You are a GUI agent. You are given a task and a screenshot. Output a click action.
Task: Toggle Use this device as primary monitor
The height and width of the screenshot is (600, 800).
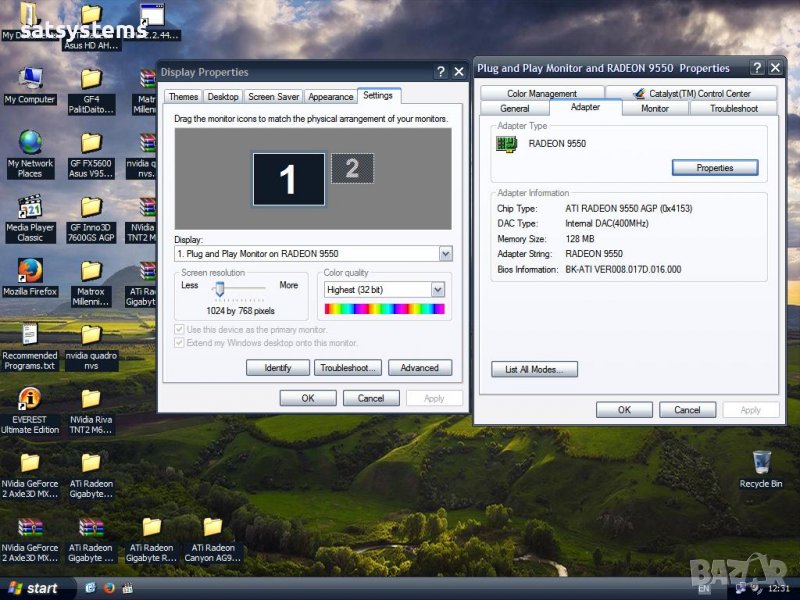coord(180,329)
